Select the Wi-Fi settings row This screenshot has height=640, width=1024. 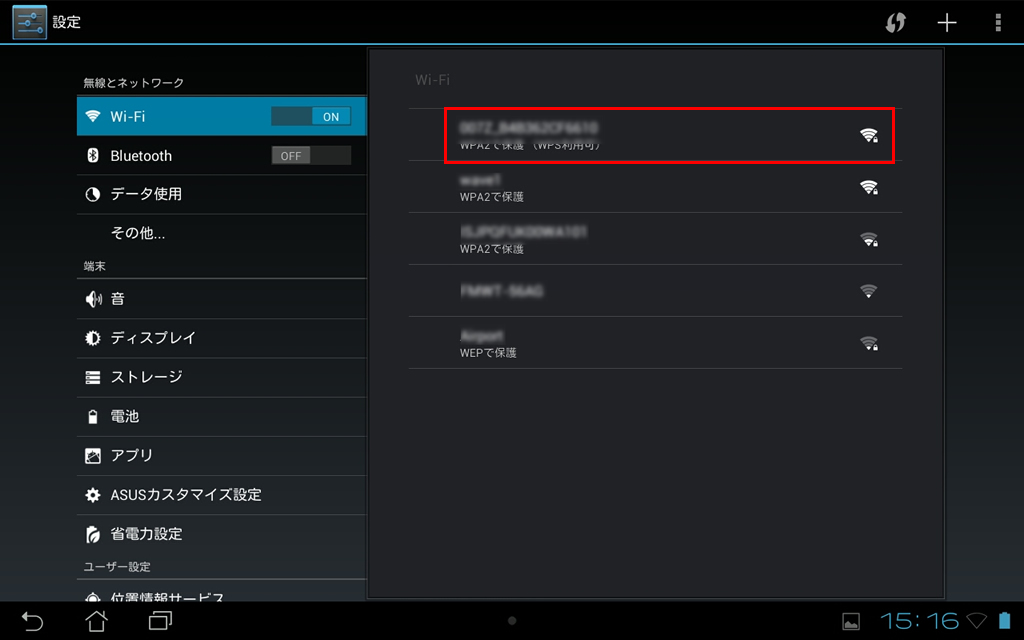[222, 116]
